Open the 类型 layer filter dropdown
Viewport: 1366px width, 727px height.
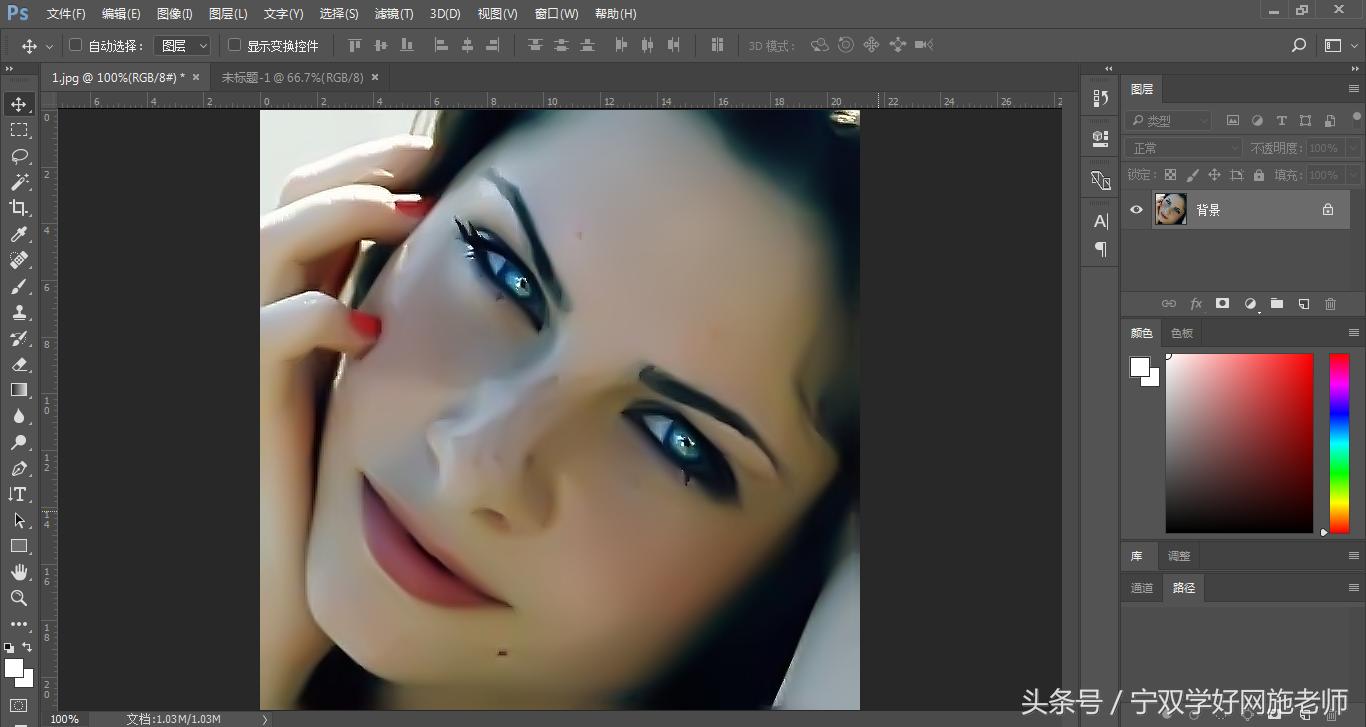[1167, 119]
